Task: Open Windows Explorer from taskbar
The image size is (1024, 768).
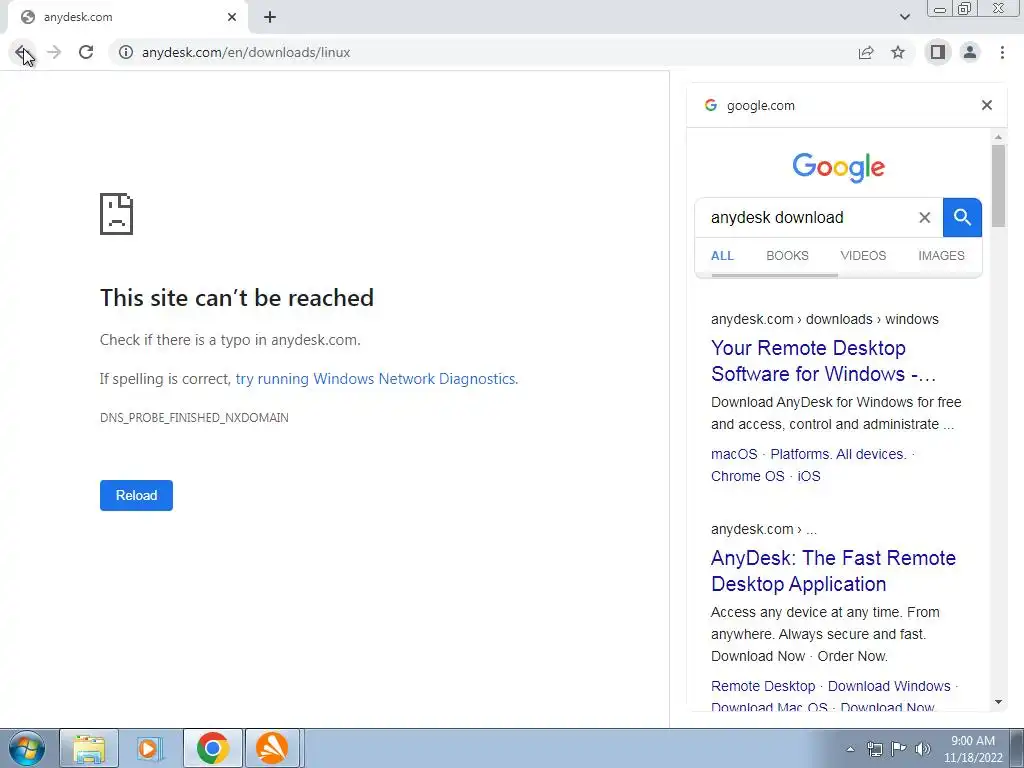Action: pyautogui.click(x=89, y=748)
